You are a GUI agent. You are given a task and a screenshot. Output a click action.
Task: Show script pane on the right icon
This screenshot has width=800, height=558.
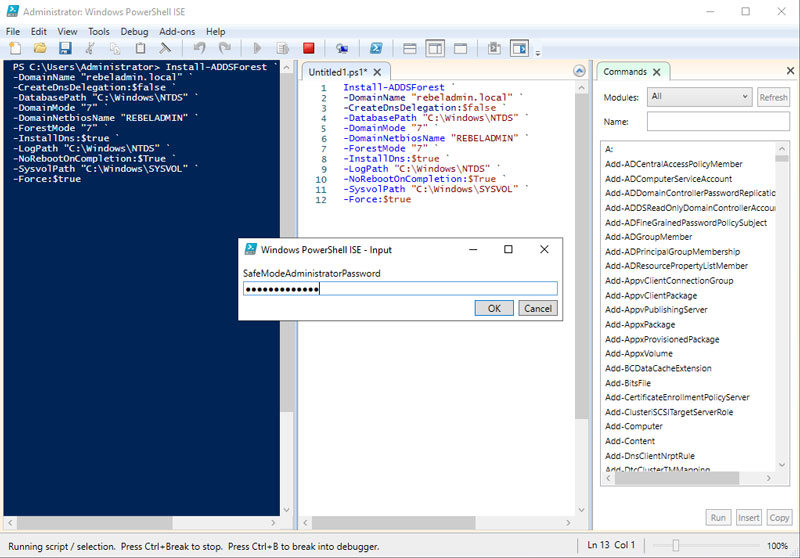pos(435,48)
